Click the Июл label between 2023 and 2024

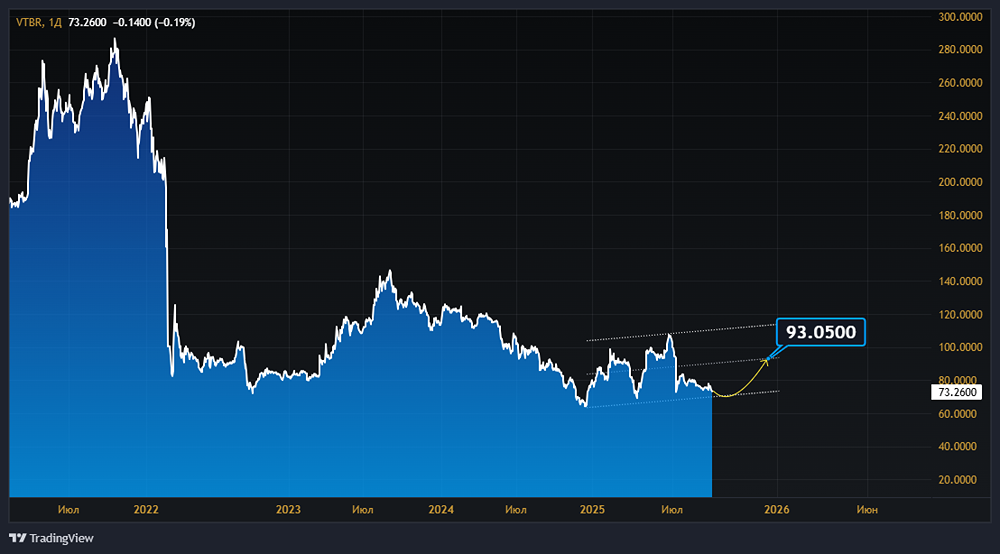pyautogui.click(x=363, y=509)
